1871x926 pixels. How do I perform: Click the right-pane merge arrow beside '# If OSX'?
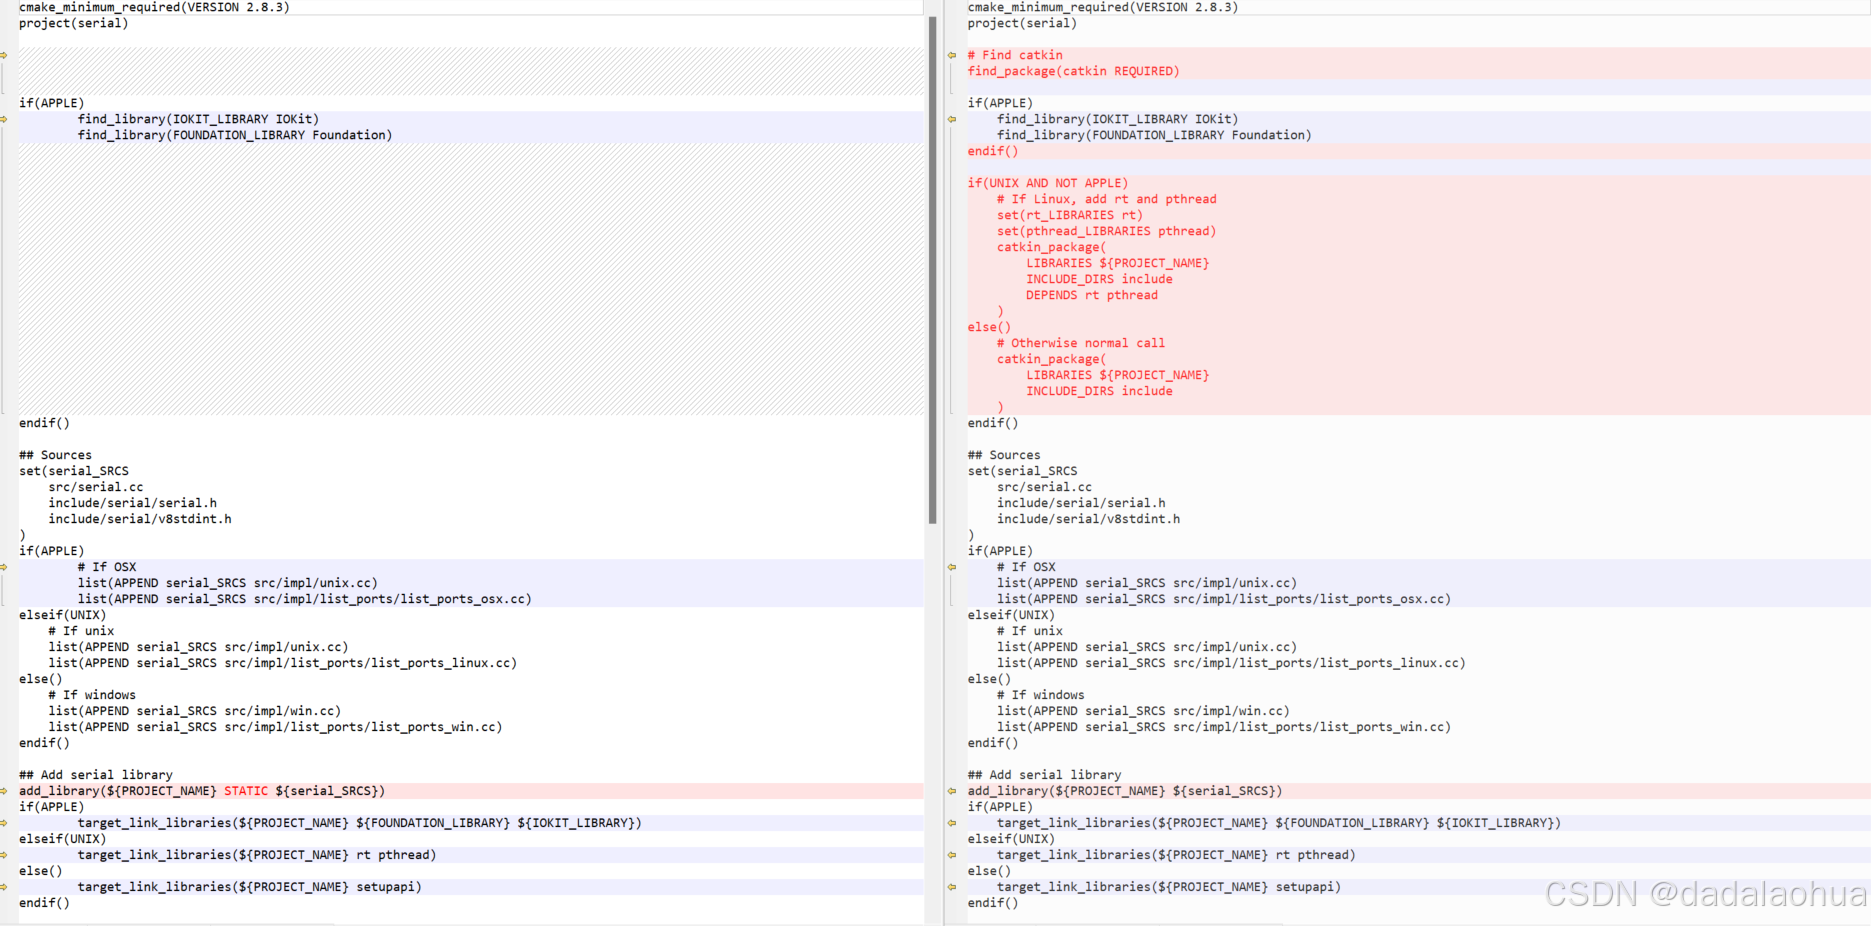952,567
